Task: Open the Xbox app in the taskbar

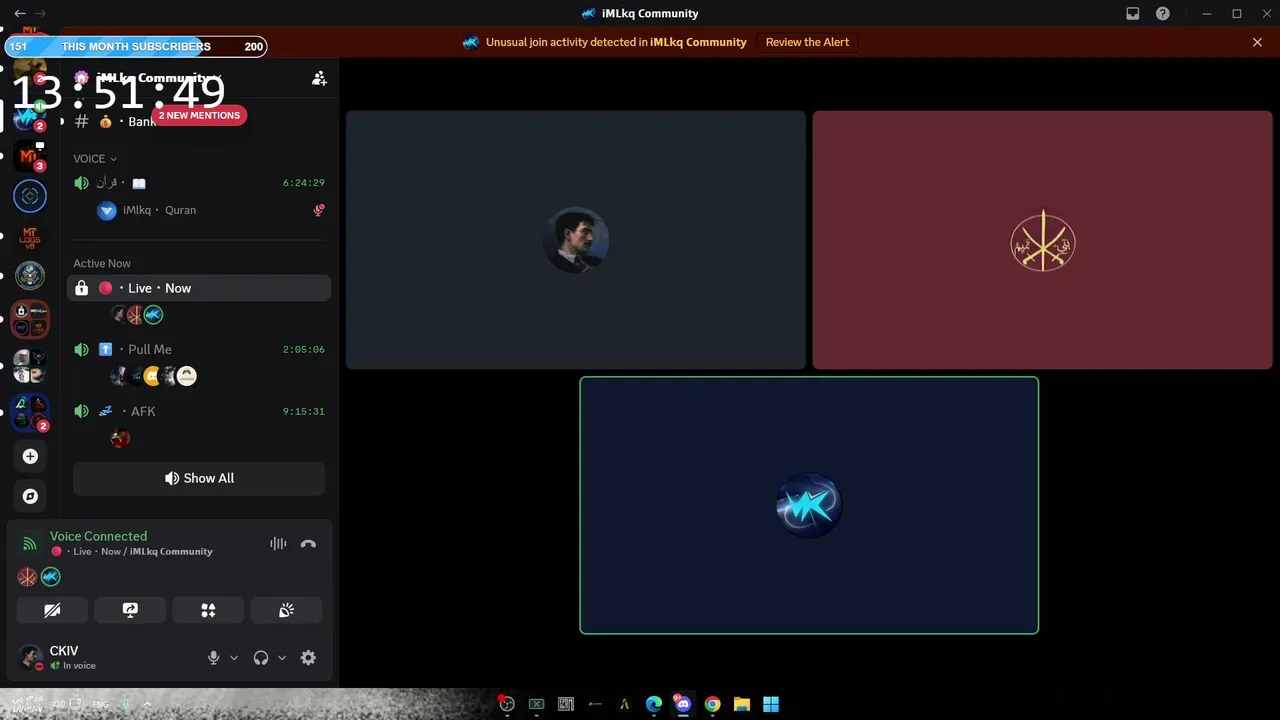Action: (x=536, y=704)
